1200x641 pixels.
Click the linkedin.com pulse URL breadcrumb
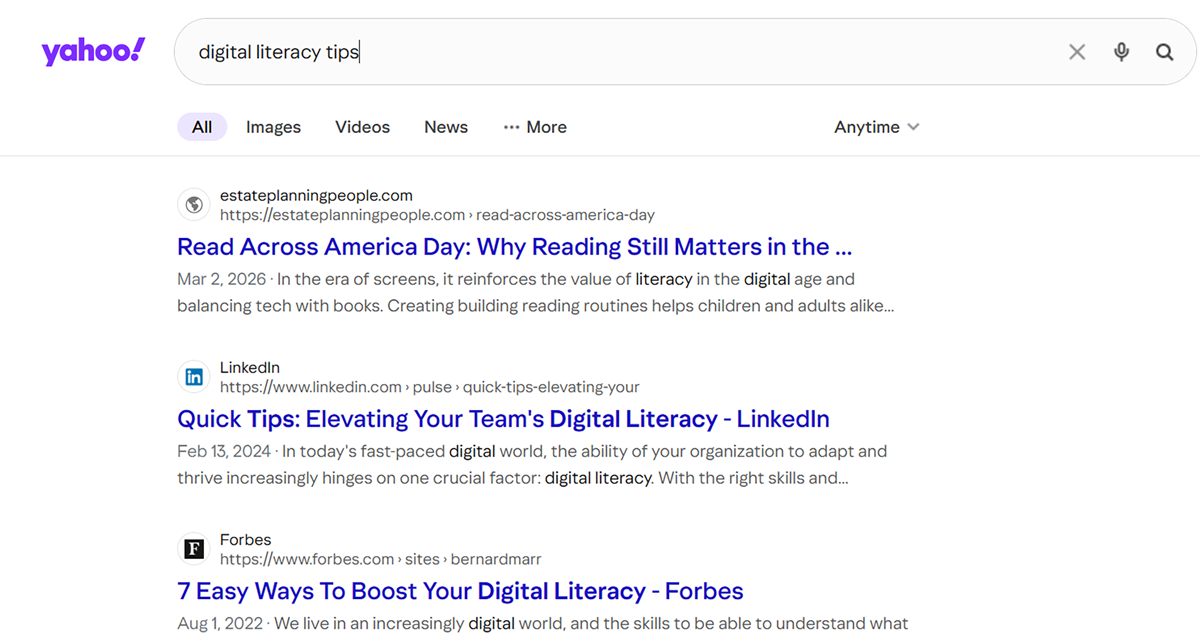click(x=430, y=387)
